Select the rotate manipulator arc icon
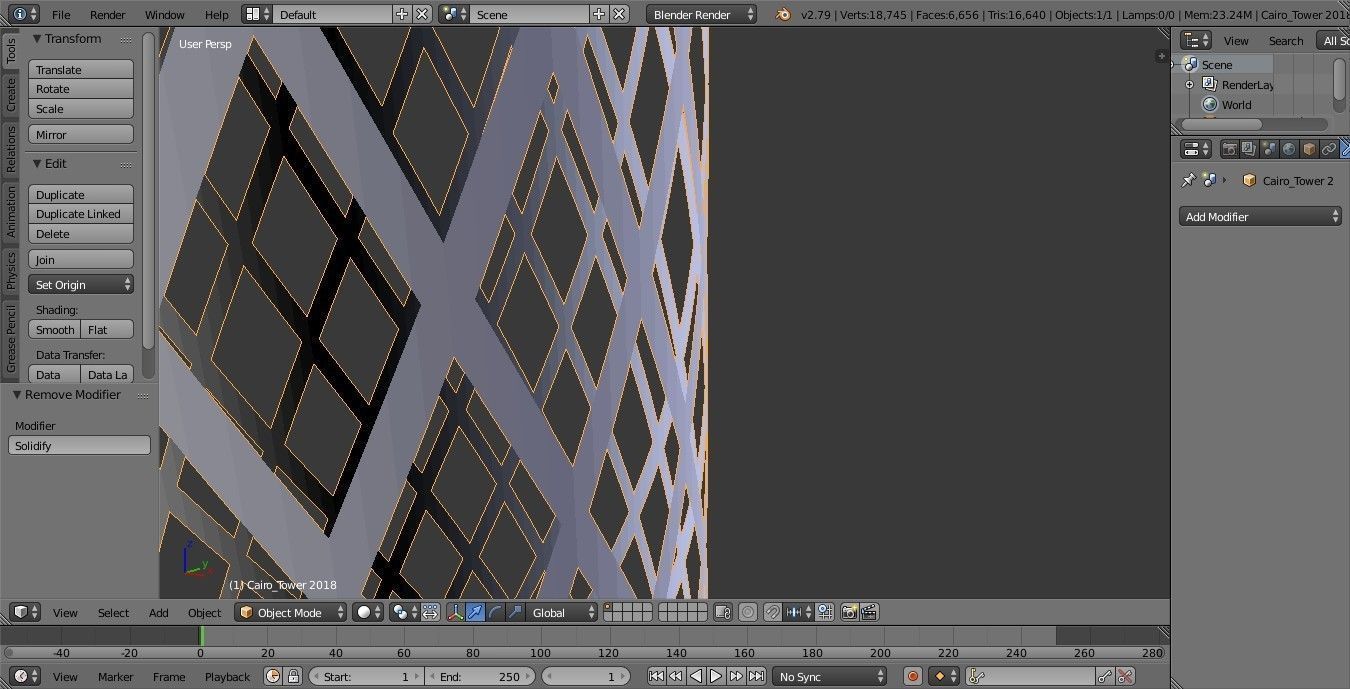 click(x=495, y=612)
